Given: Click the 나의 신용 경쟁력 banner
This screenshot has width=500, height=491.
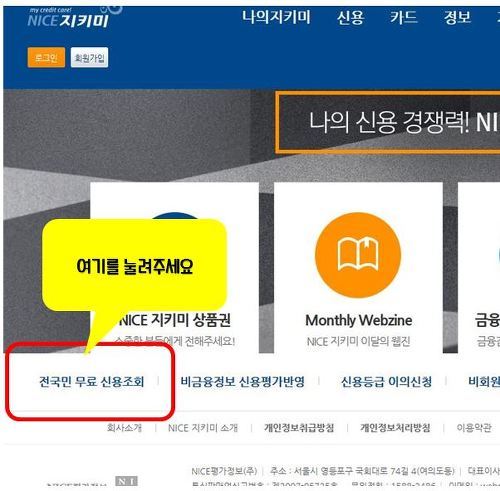Looking at the screenshot, I should click(x=388, y=122).
